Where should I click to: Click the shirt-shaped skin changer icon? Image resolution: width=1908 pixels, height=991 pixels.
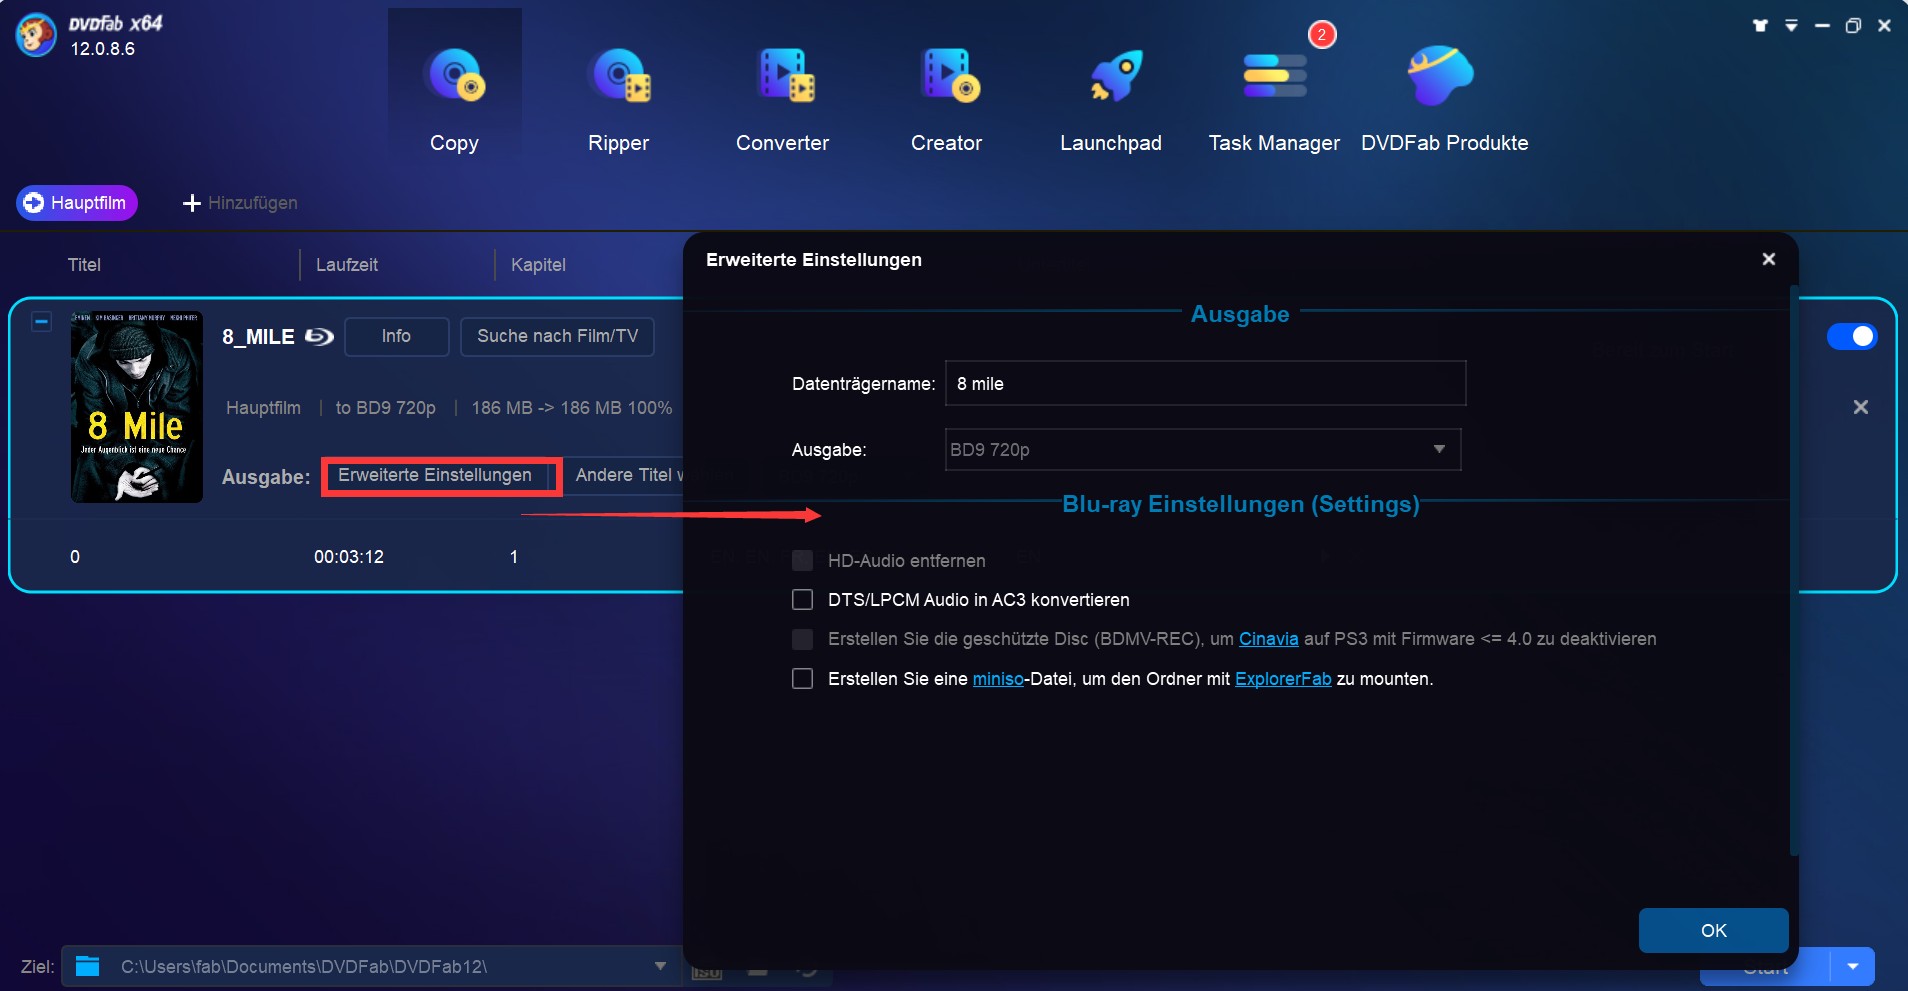pos(1761,26)
